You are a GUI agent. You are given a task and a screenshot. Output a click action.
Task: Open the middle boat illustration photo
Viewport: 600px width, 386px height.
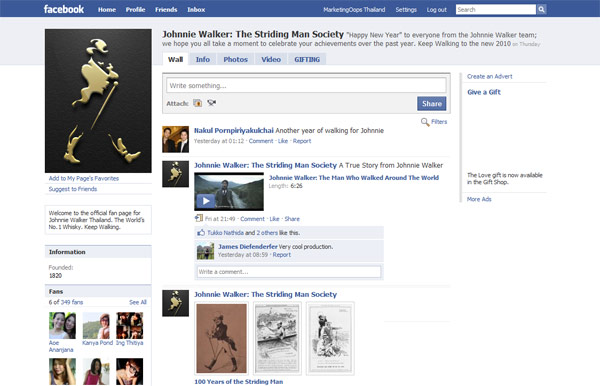click(277, 338)
